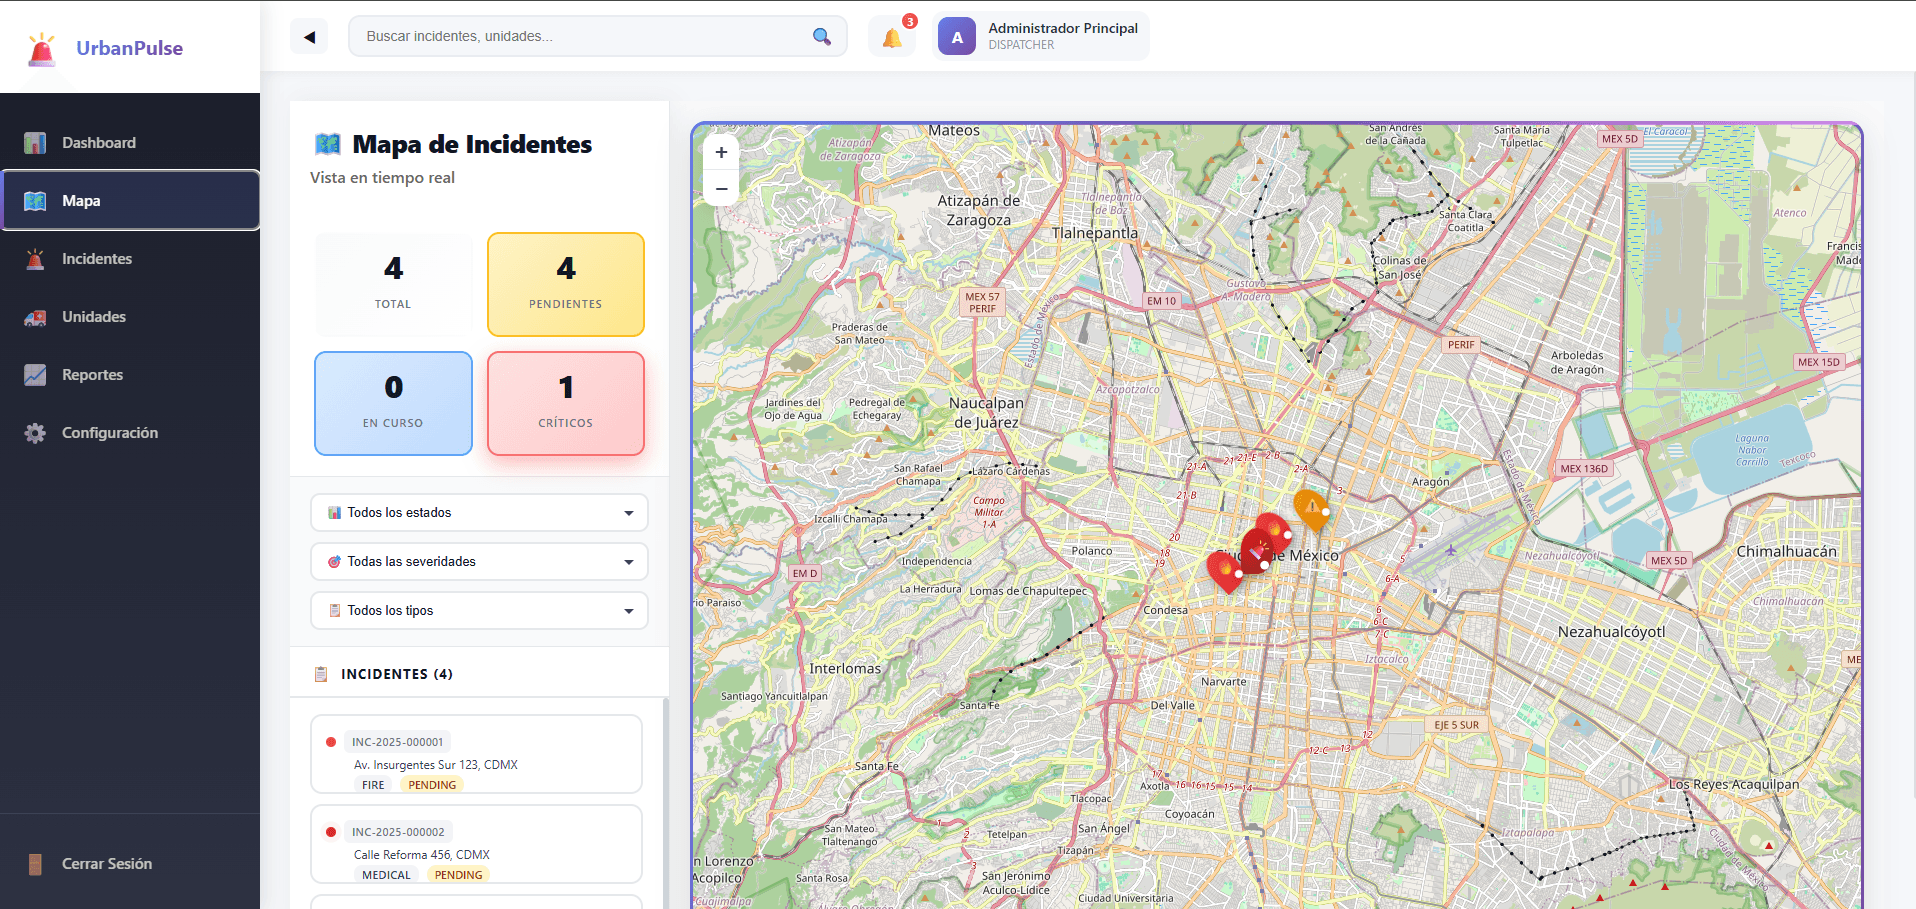
Task: Select the leftmost red fire marker
Action: [1224, 570]
